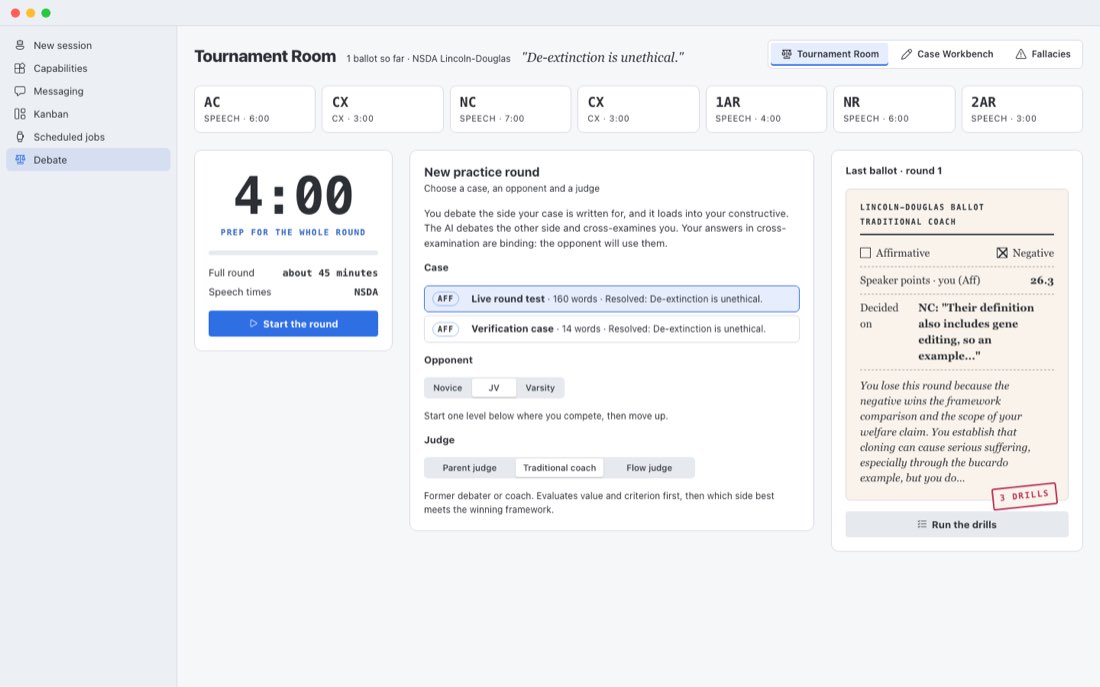Select Varsity opponent level

(x=540, y=387)
